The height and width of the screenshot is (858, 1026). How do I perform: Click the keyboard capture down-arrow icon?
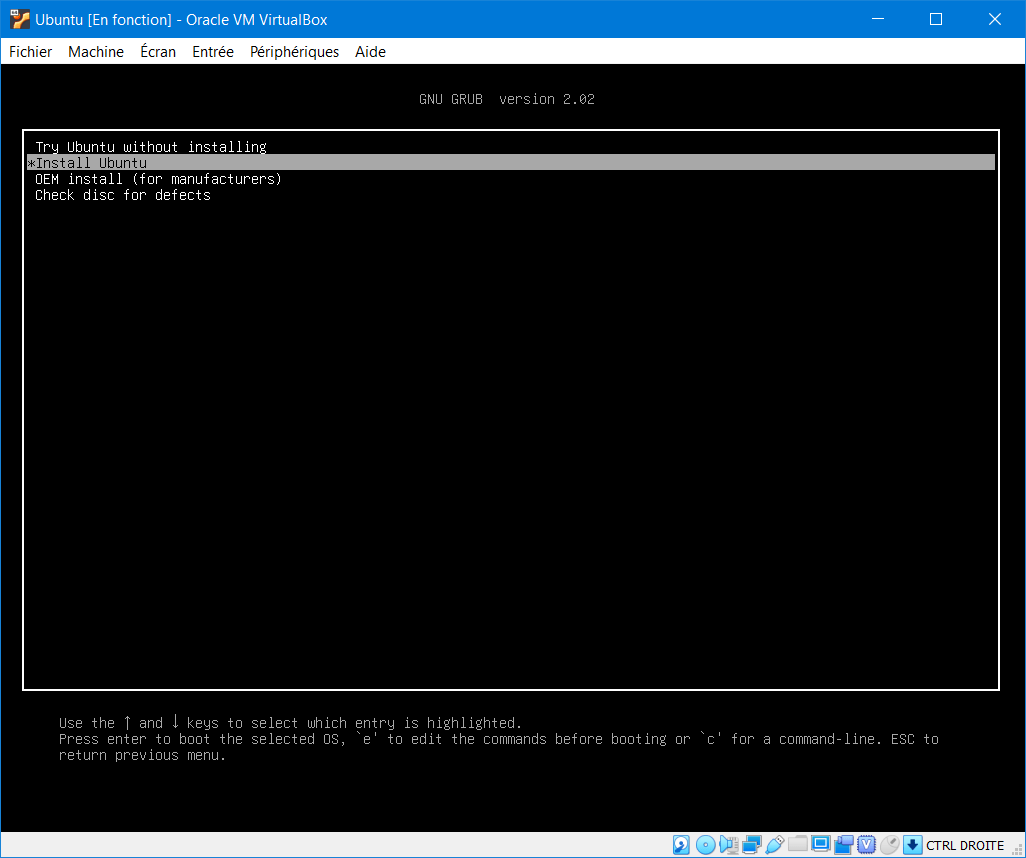(912, 845)
